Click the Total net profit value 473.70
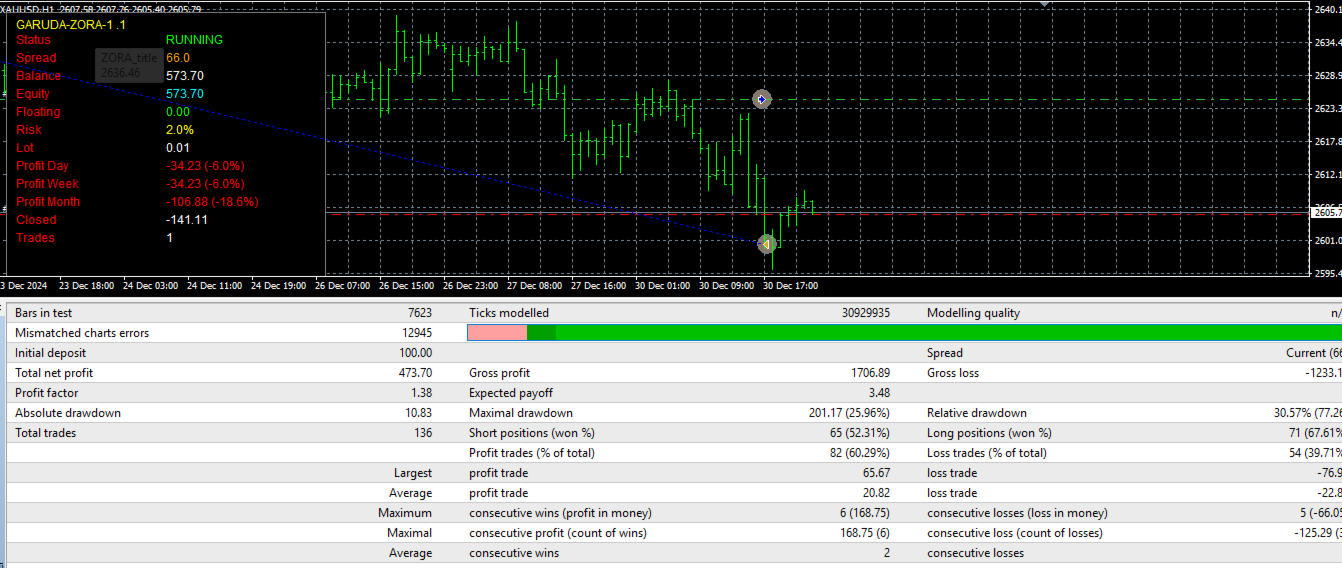Image resolution: width=1342 pixels, height=568 pixels. [x=415, y=373]
